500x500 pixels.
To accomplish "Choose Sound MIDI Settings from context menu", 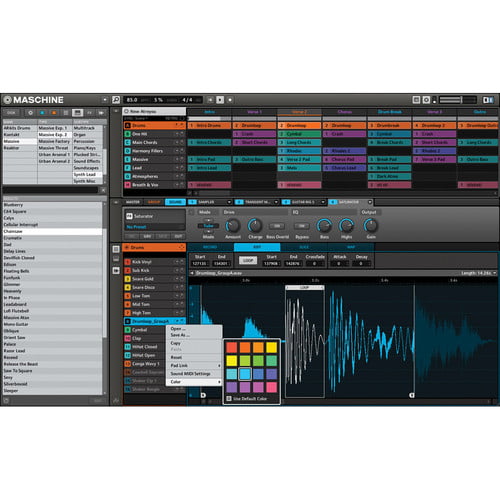I will (x=194, y=374).
